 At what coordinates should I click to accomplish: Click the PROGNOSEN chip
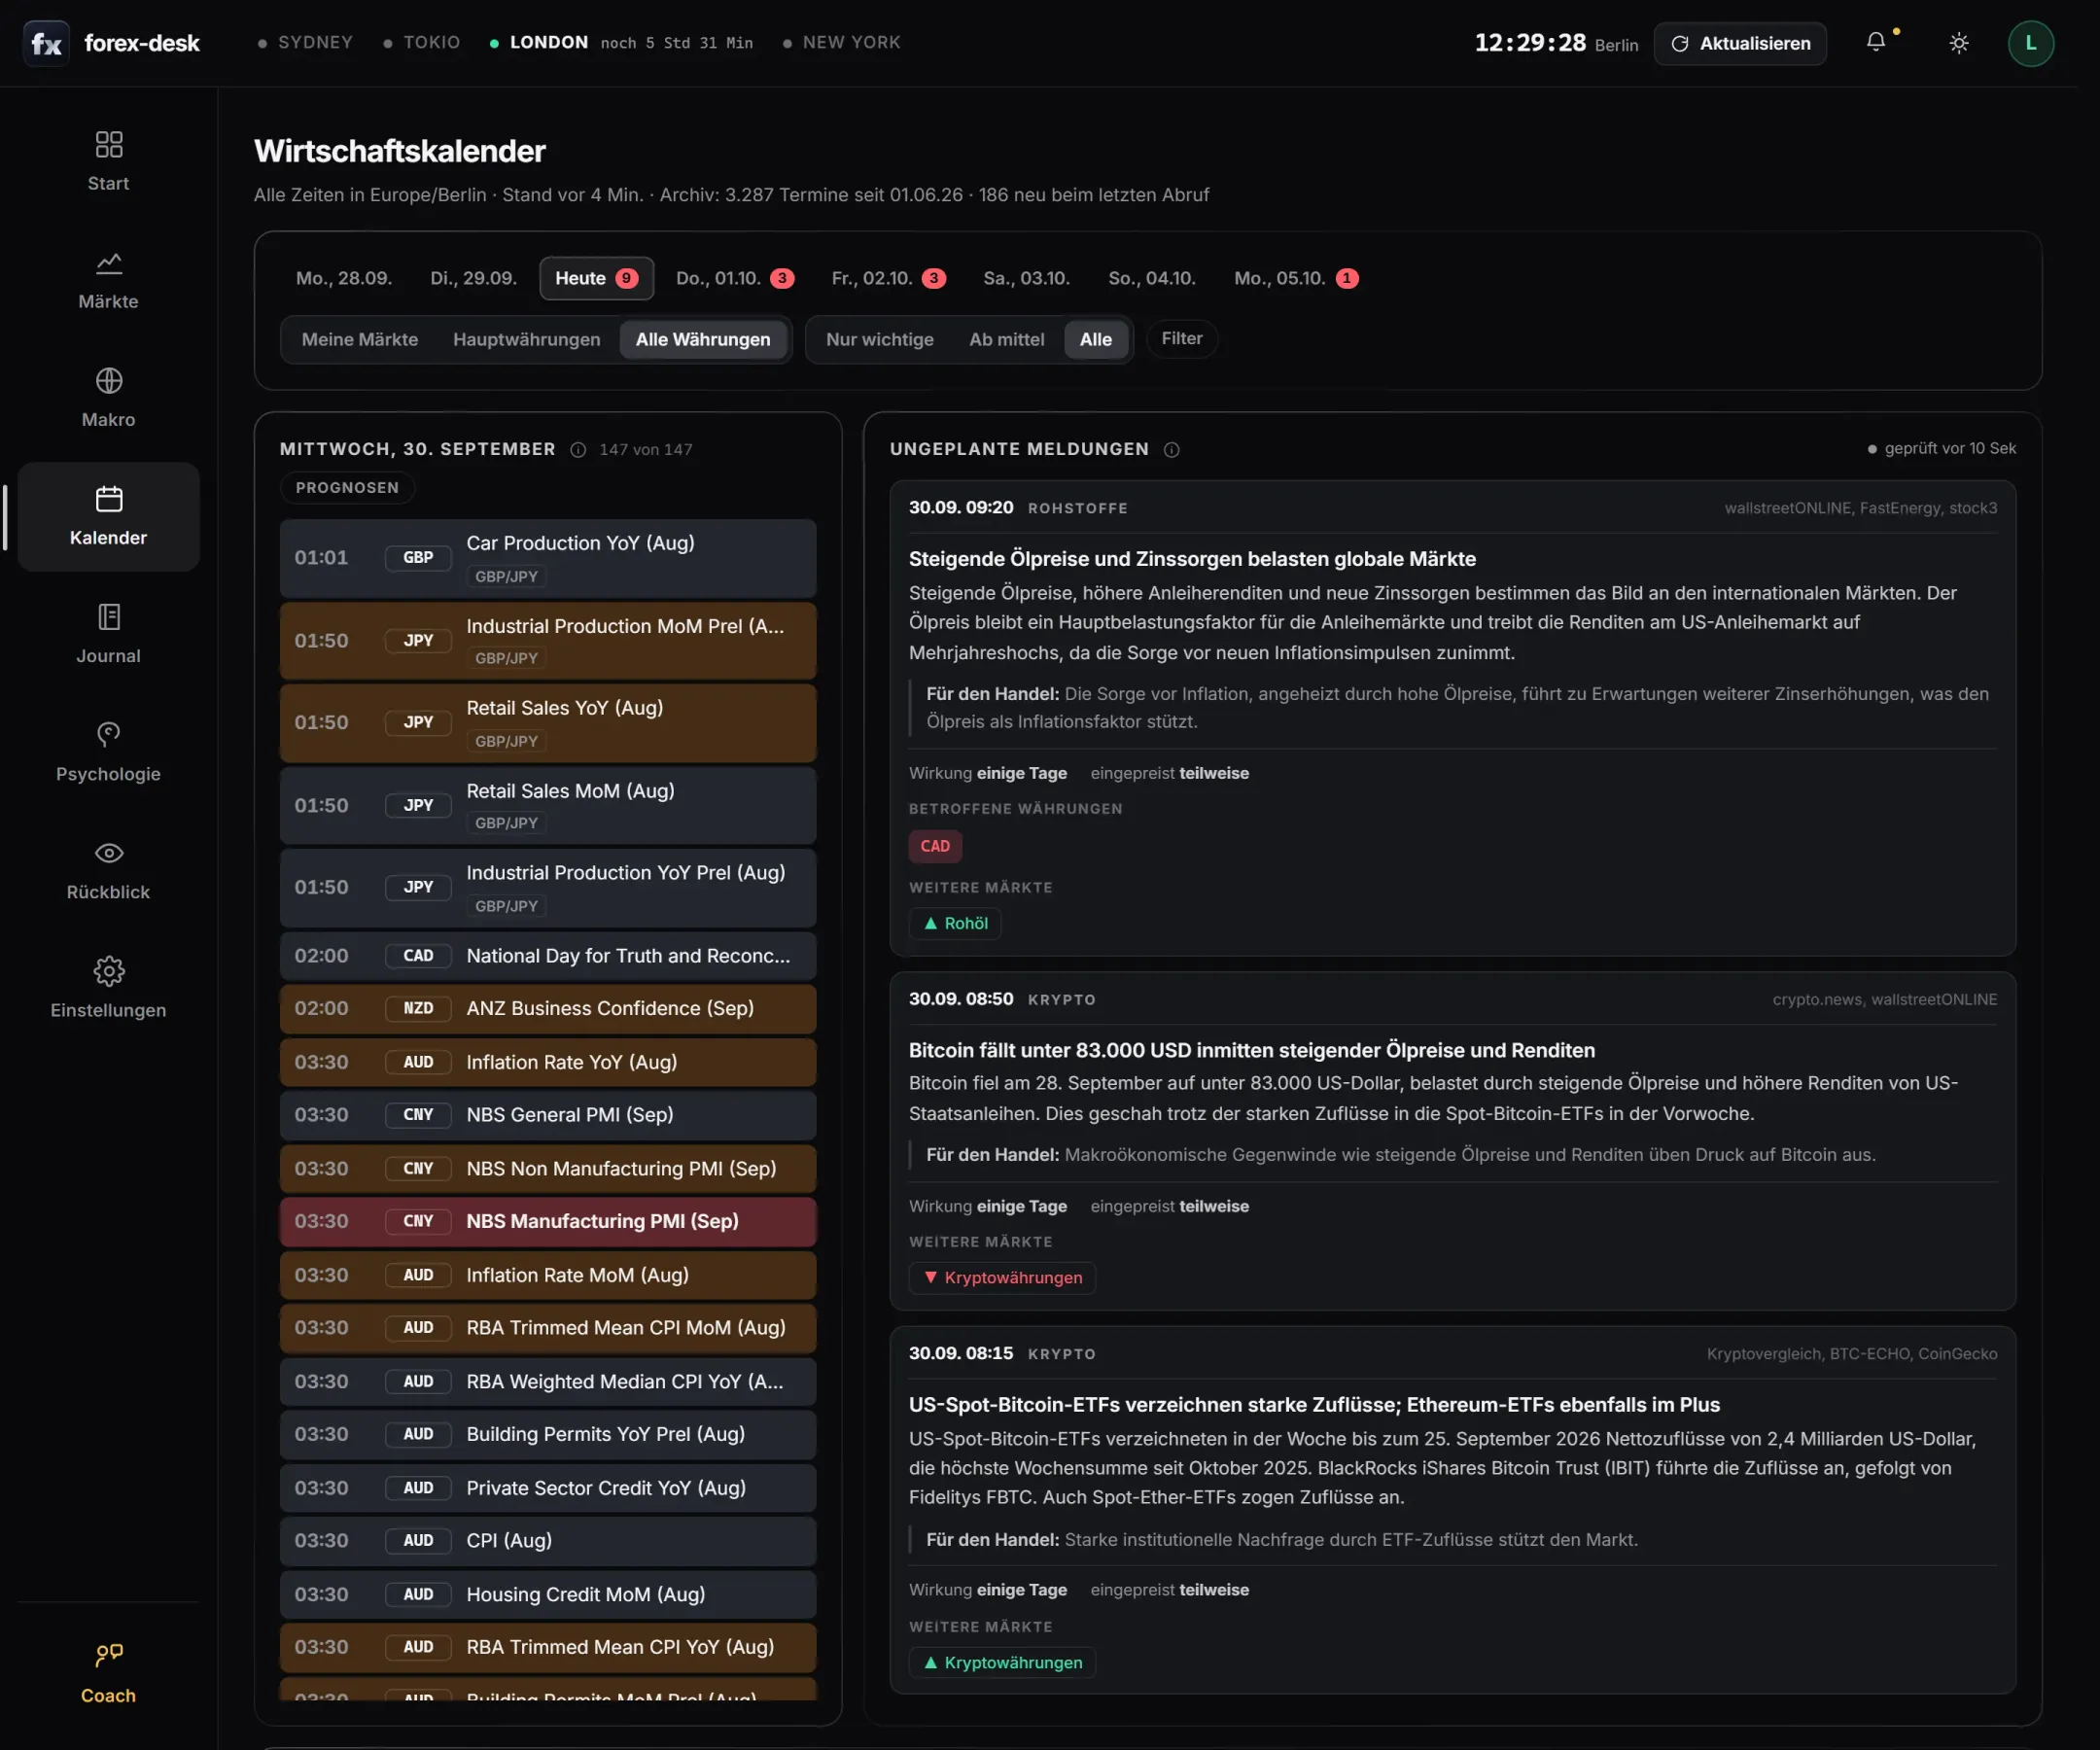pos(347,487)
